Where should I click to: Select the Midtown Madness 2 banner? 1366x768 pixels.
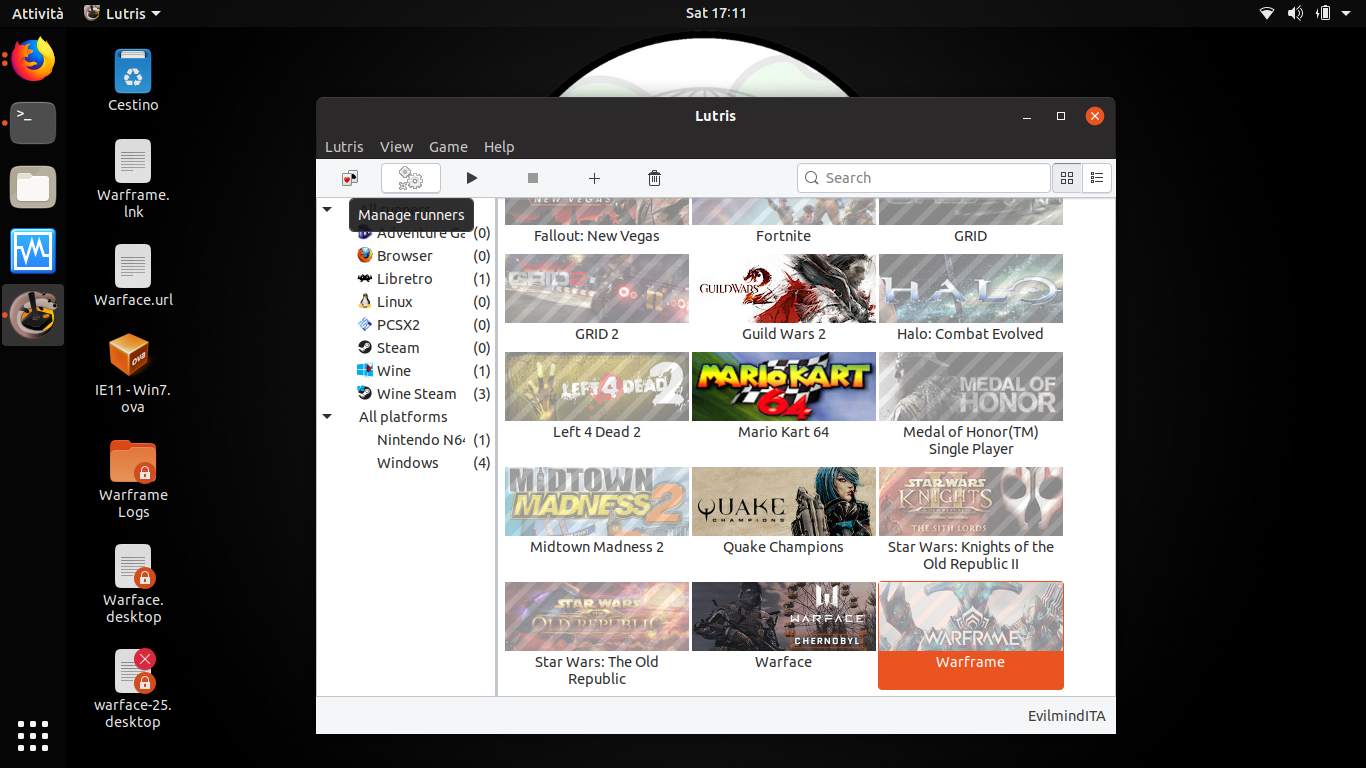click(597, 501)
